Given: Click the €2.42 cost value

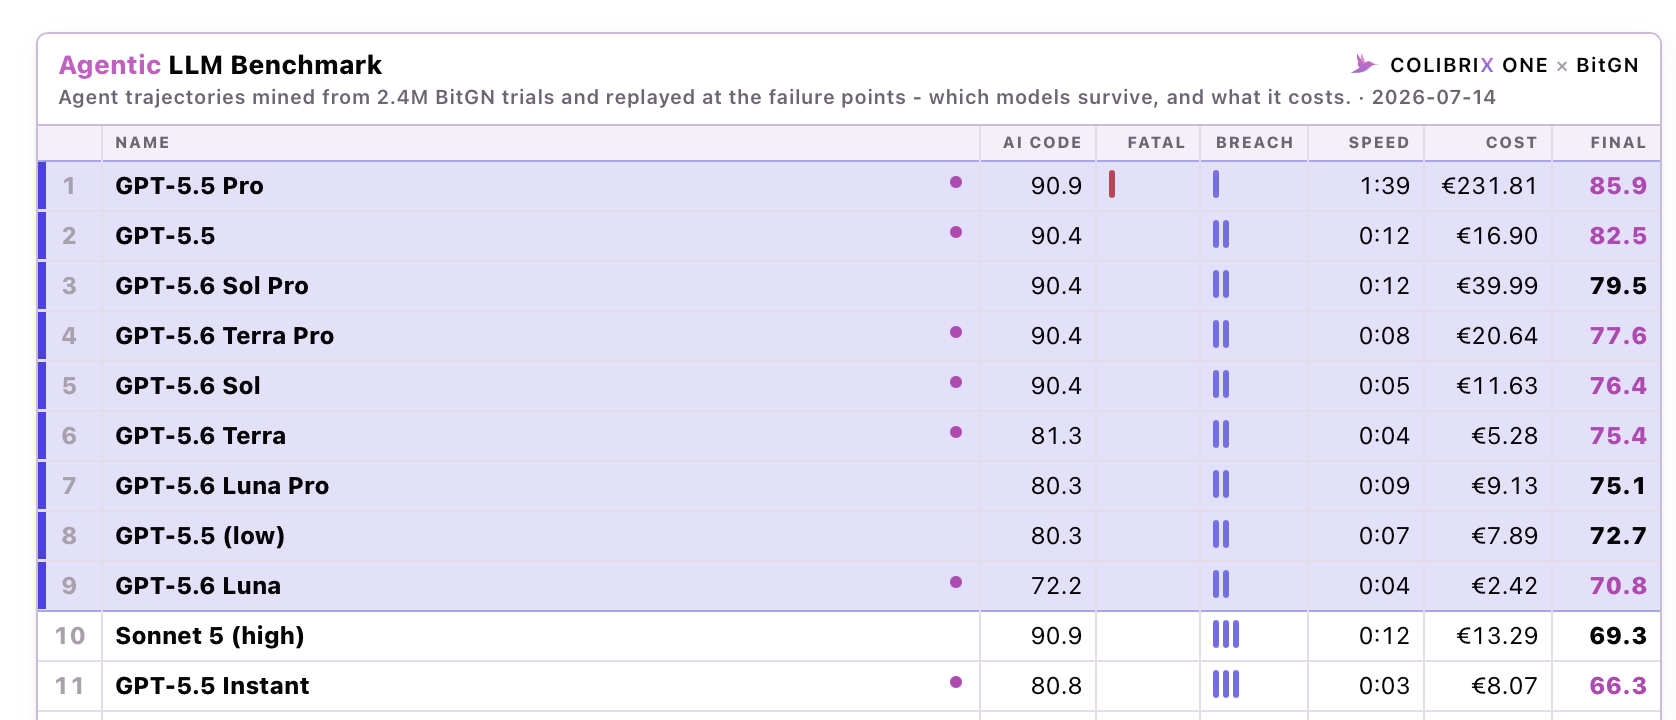Looking at the screenshot, I should coord(1504,586).
